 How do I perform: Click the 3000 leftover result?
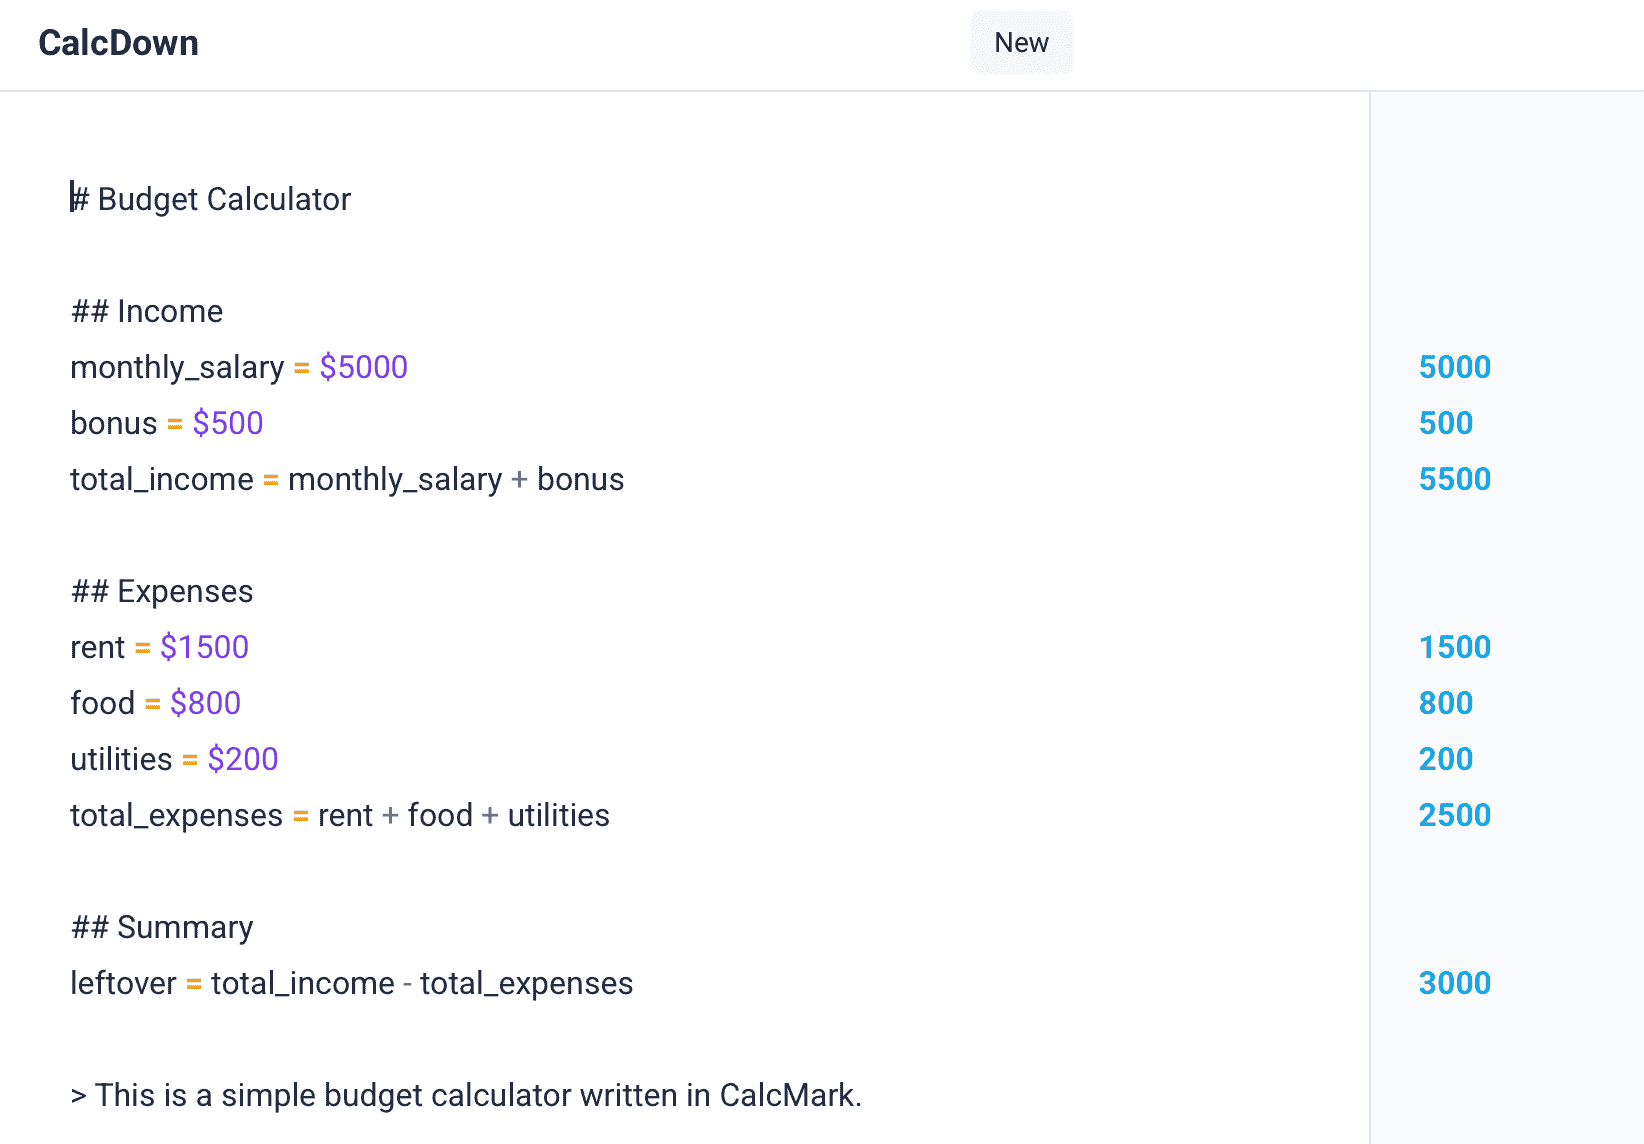click(x=1454, y=983)
